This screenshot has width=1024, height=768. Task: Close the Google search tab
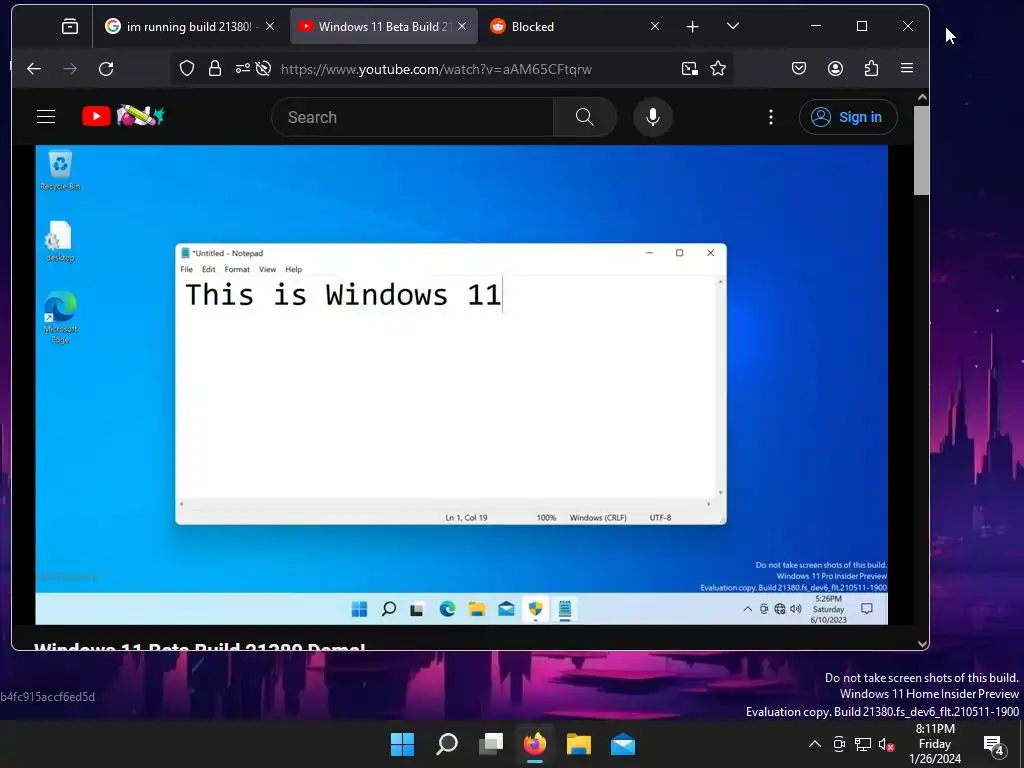tap(270, 26)
